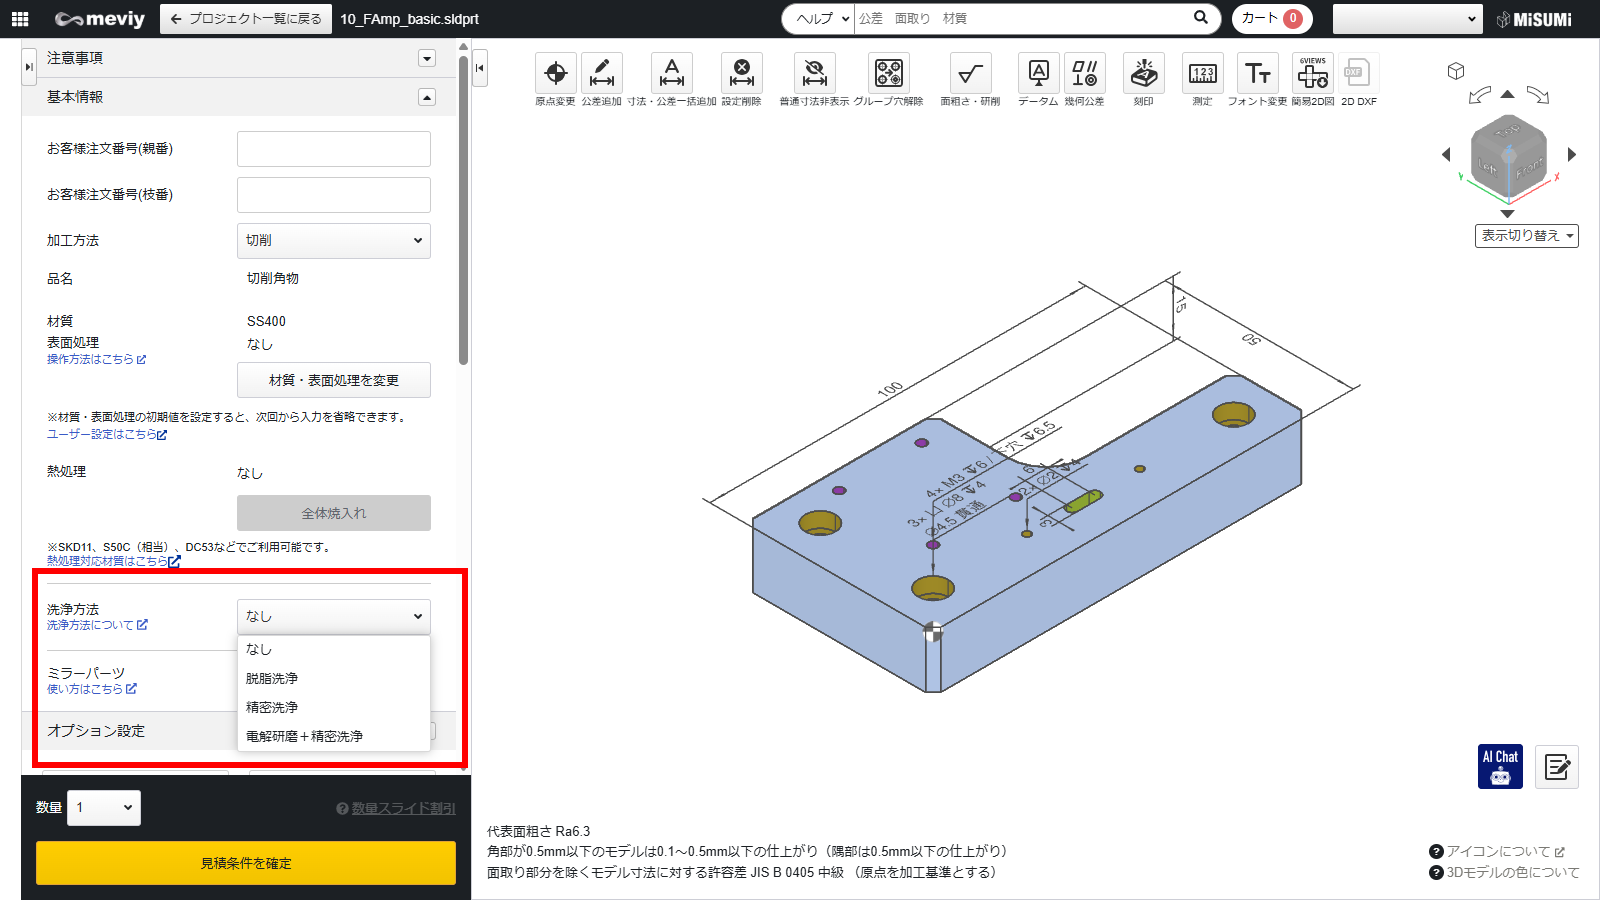Open the 設定削除 delete settings tool
This screenshot has width=1600, height=900.
tap(741, 74)
